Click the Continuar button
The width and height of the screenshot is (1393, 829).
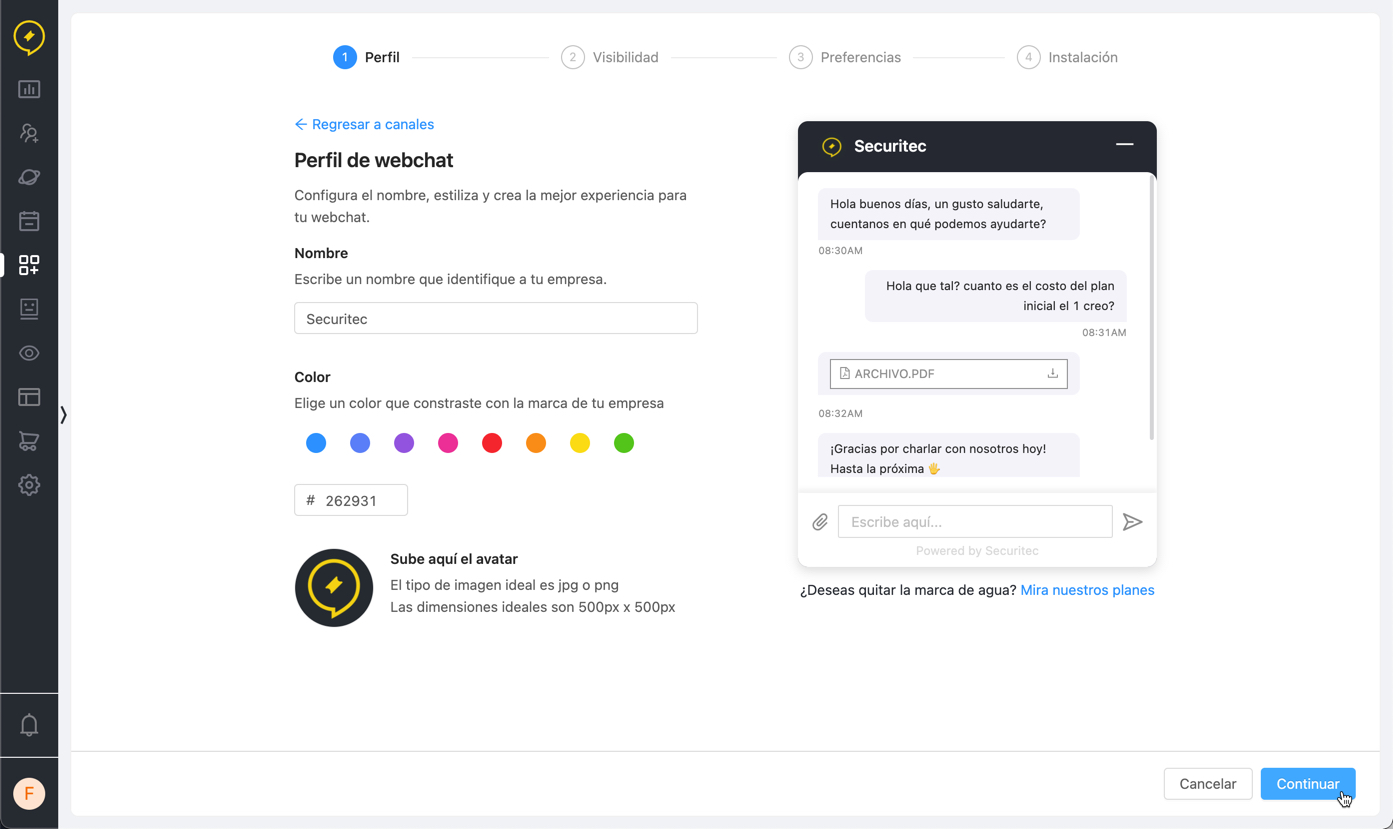1308,784
